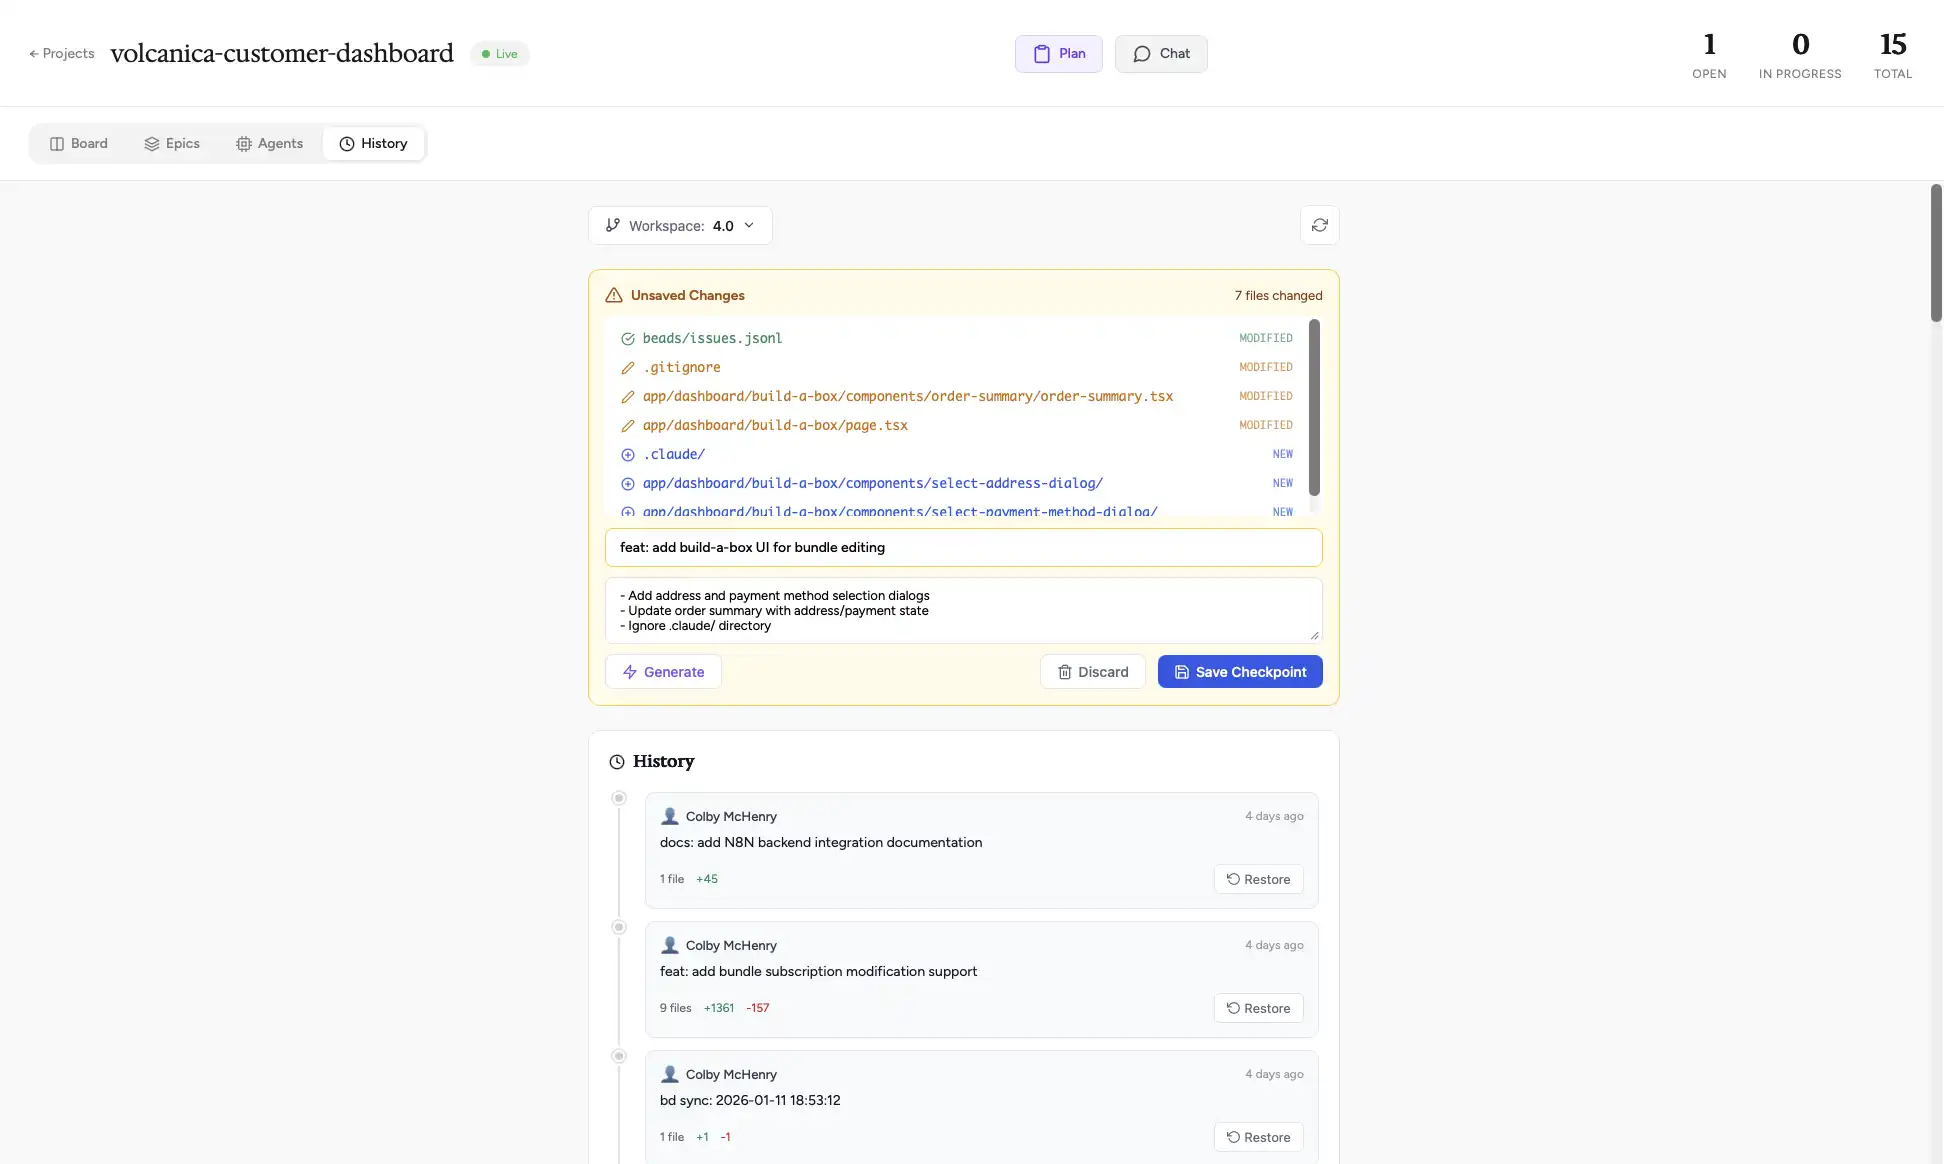Click the clipboard icon on the Plan button

click(x=1041, y=53)
